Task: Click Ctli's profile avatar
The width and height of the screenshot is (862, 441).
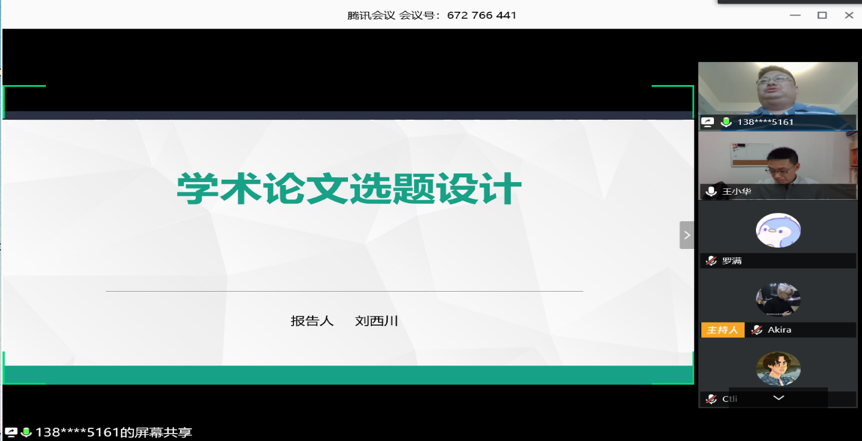Action: [778, 369]
